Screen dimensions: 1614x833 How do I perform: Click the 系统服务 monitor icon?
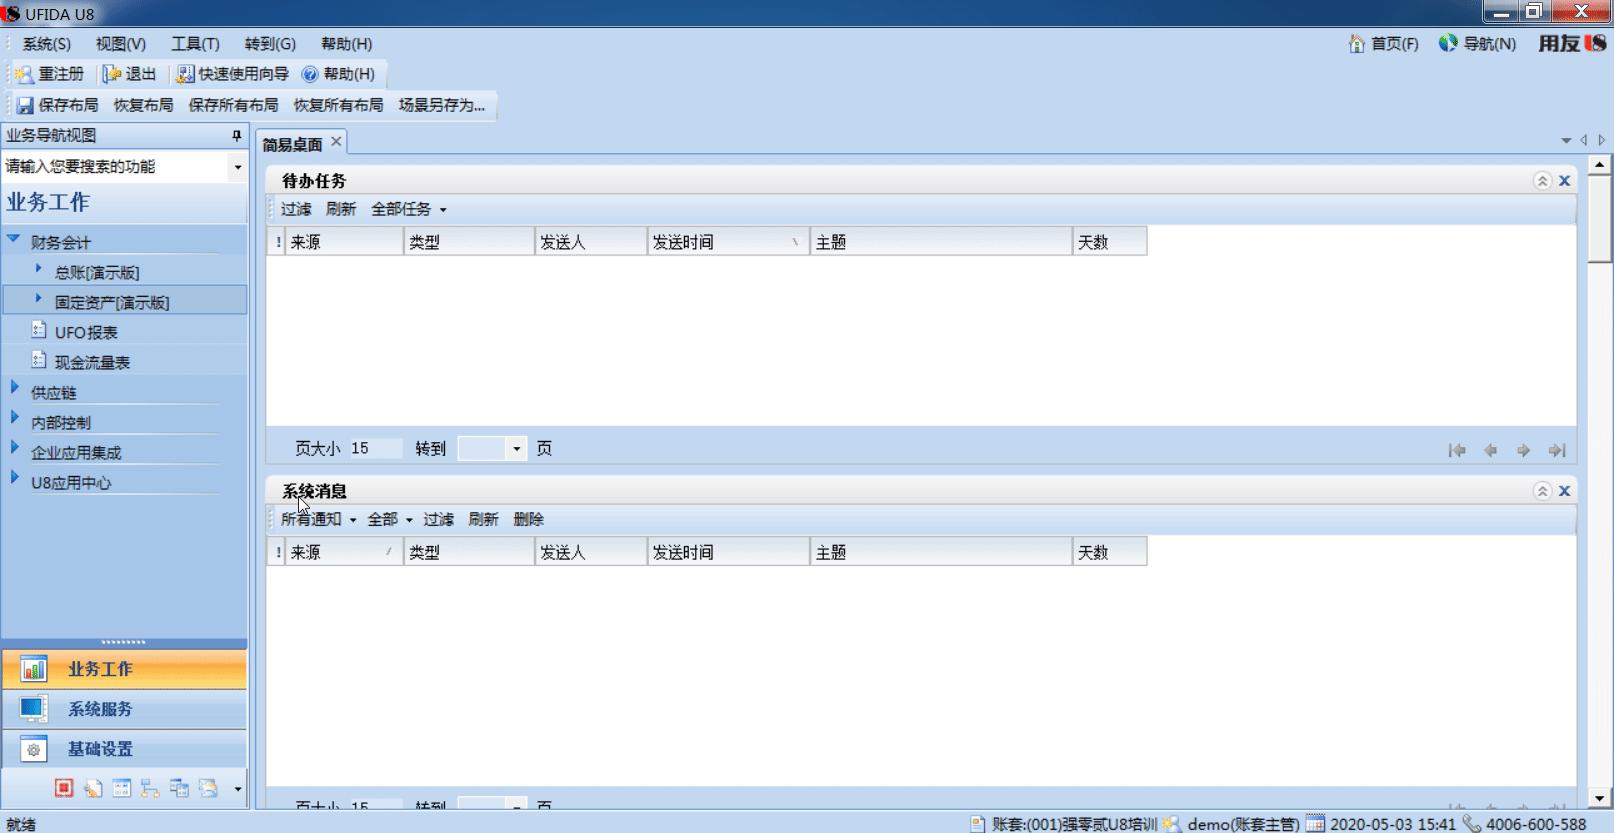coord(33,709)
